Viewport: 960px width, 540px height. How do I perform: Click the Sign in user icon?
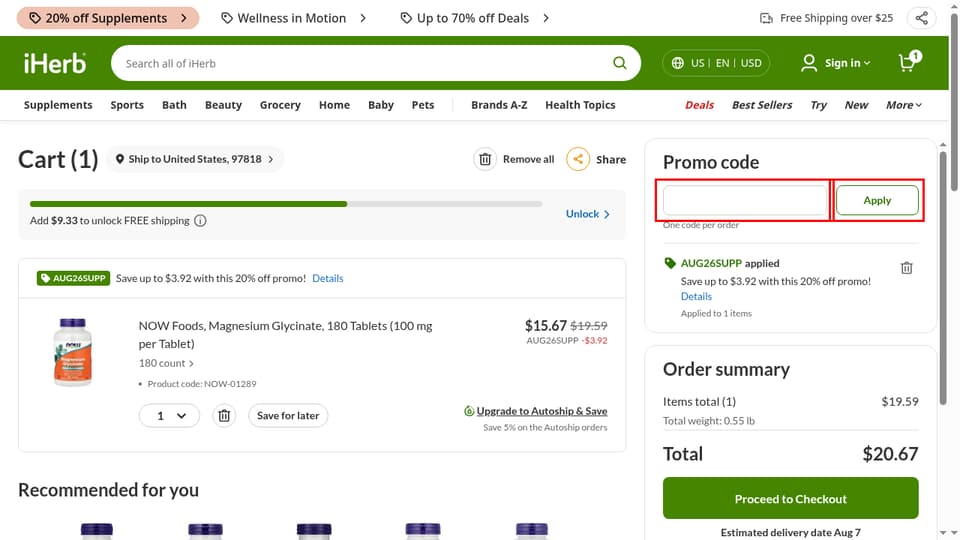pyautogui.click(x=809, y=62)
